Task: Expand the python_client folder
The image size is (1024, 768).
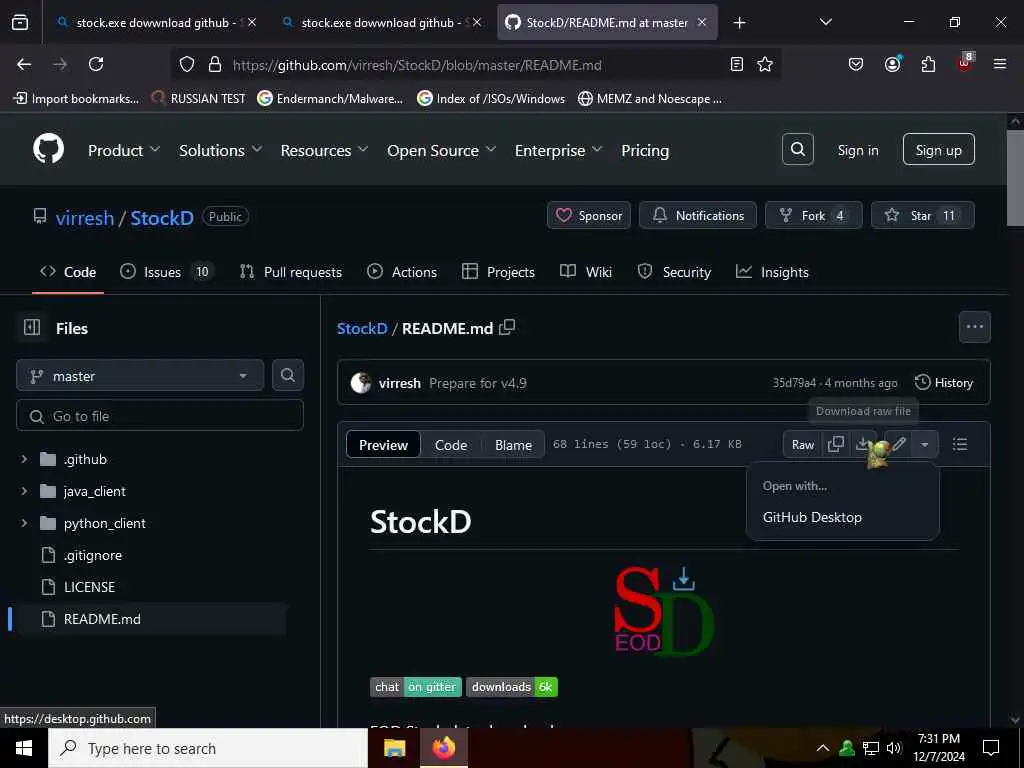Action: click(x=24, y=523)
